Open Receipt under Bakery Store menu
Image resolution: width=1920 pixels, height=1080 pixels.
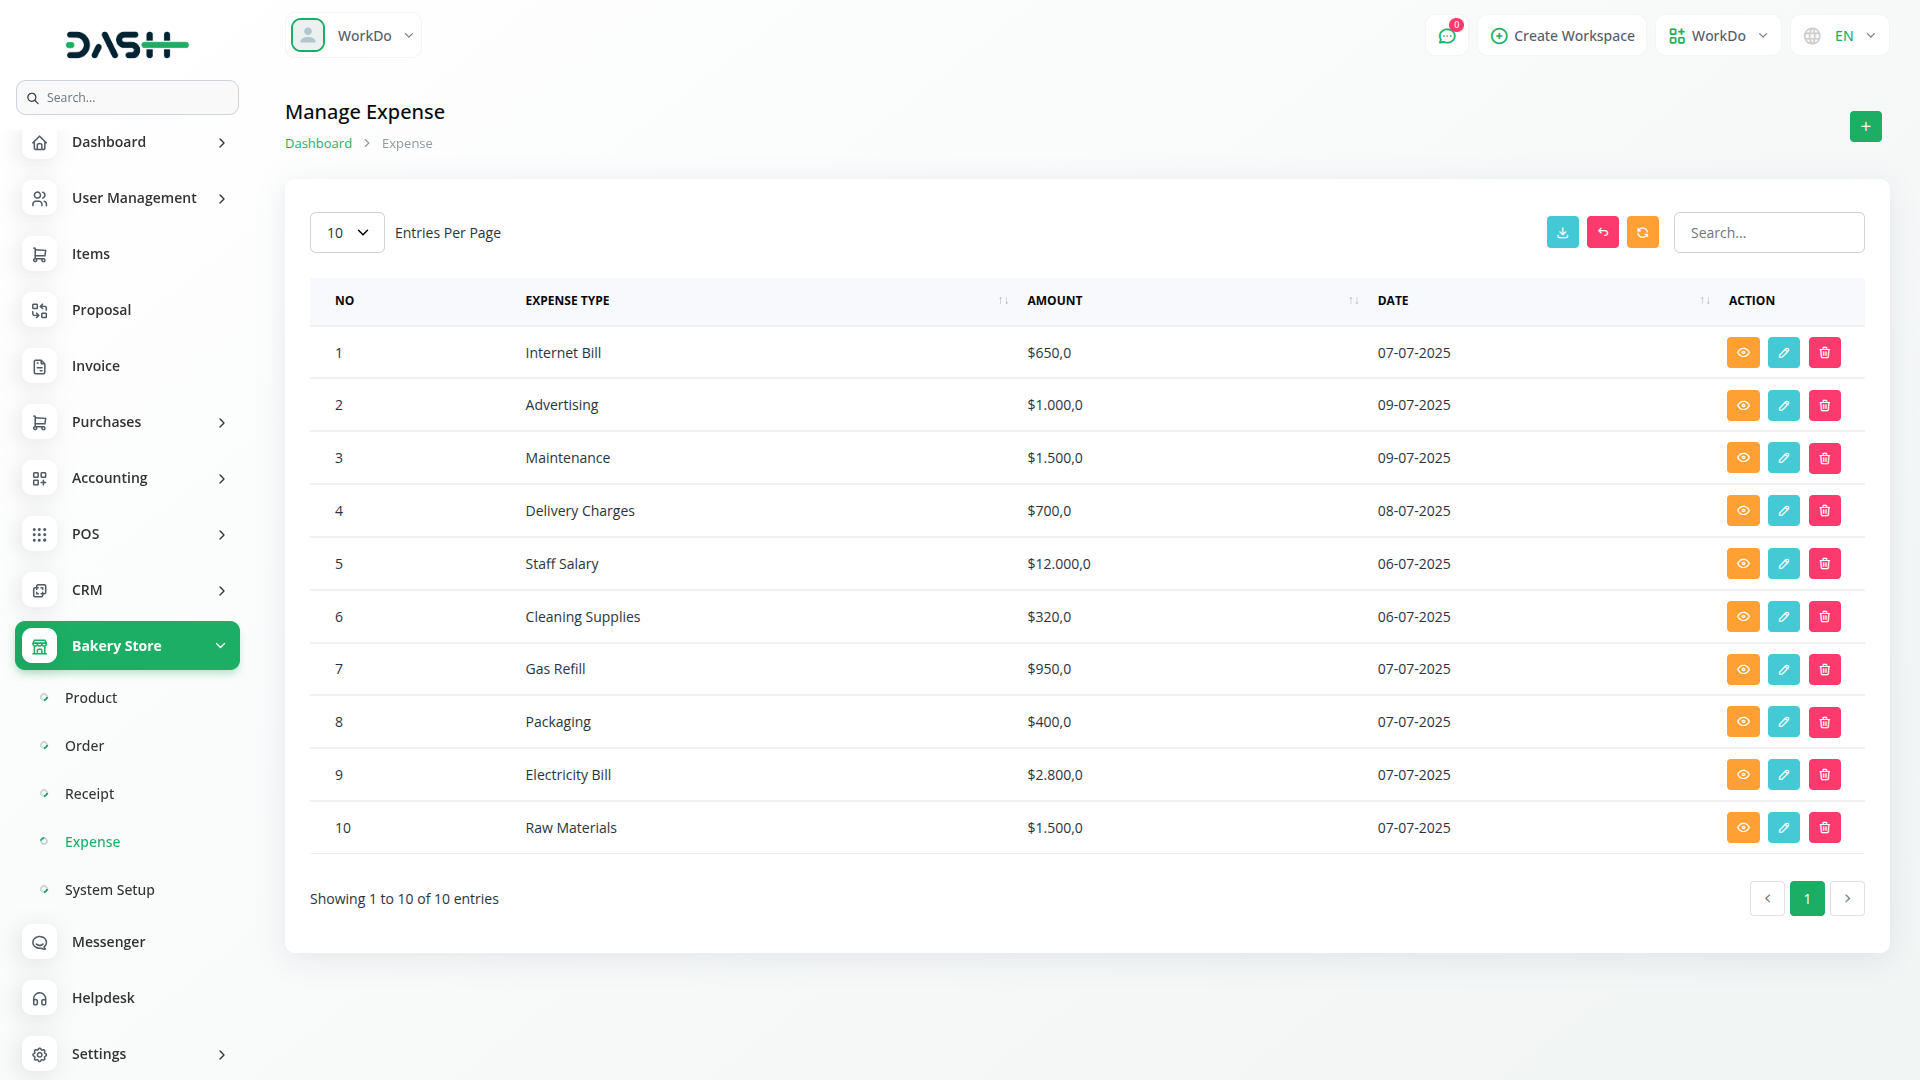pyautogui.click(x=89, y=794)
